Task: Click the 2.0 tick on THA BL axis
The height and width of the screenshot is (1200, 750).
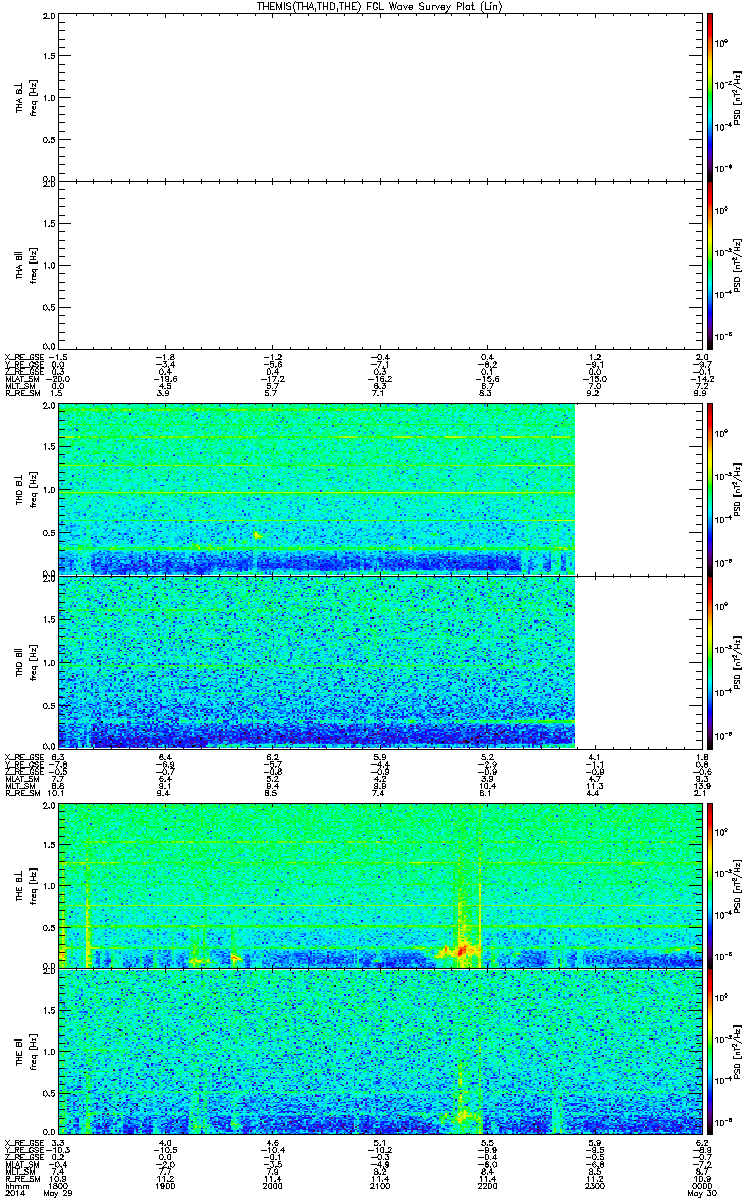Action: point(48,16)
